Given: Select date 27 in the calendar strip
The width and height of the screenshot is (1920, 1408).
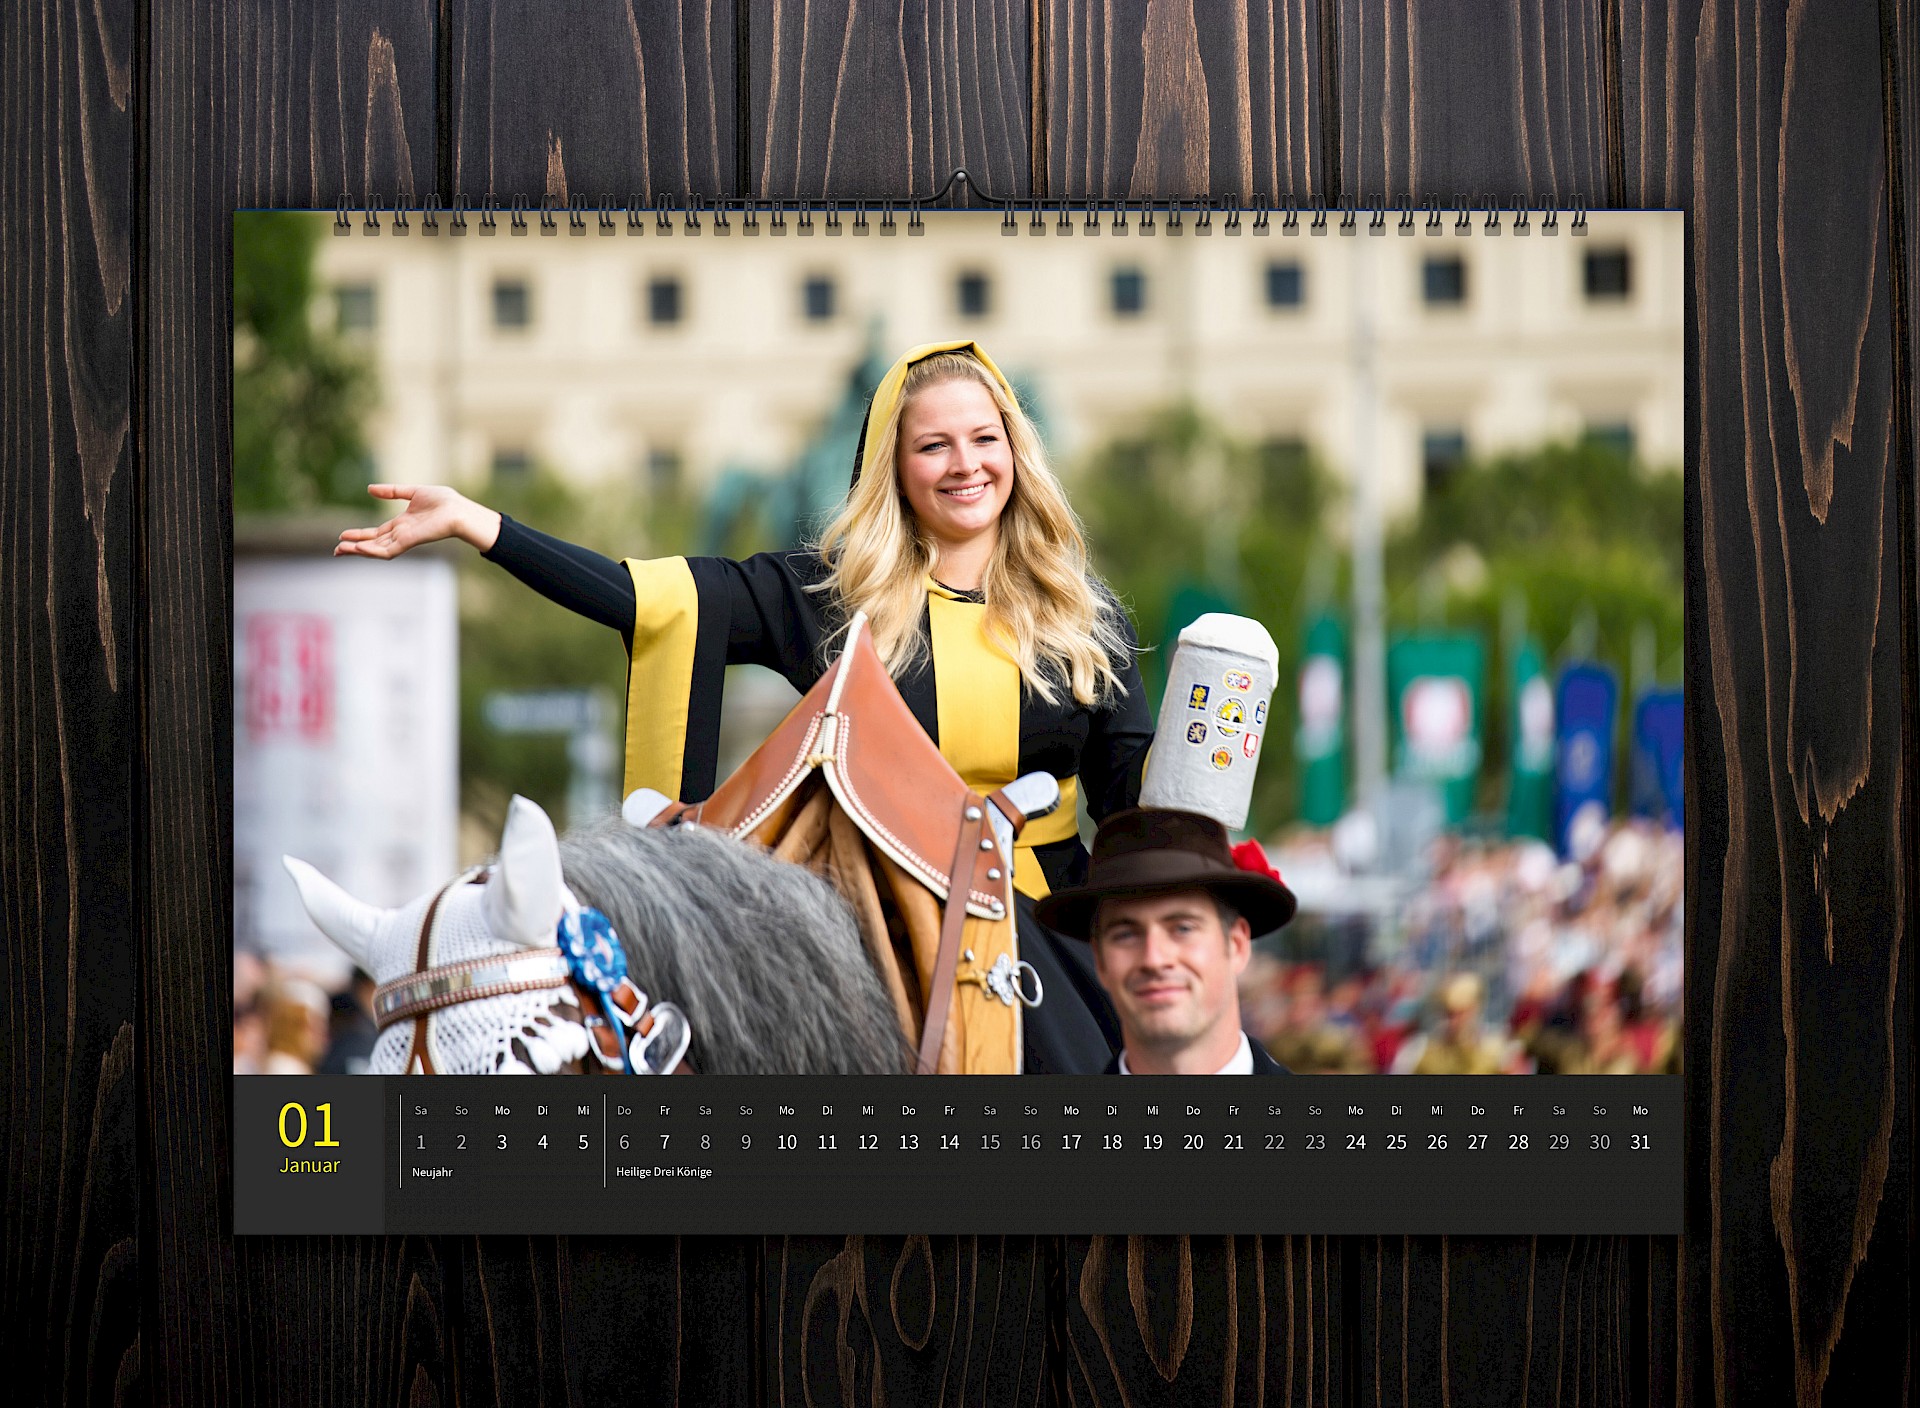Looking at the screenshot, I should (1478, 1142).
